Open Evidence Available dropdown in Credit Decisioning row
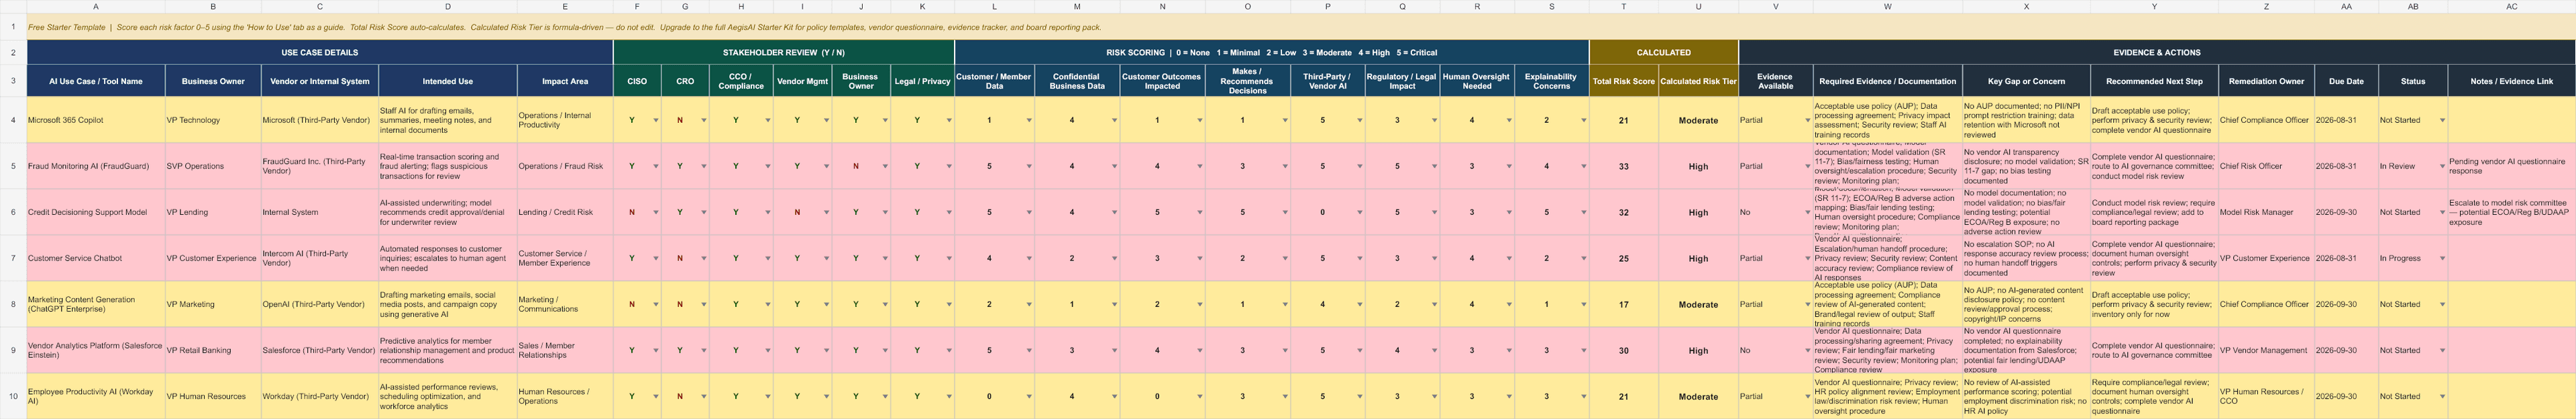The image size is (2576, 419). pos(1807,212)
